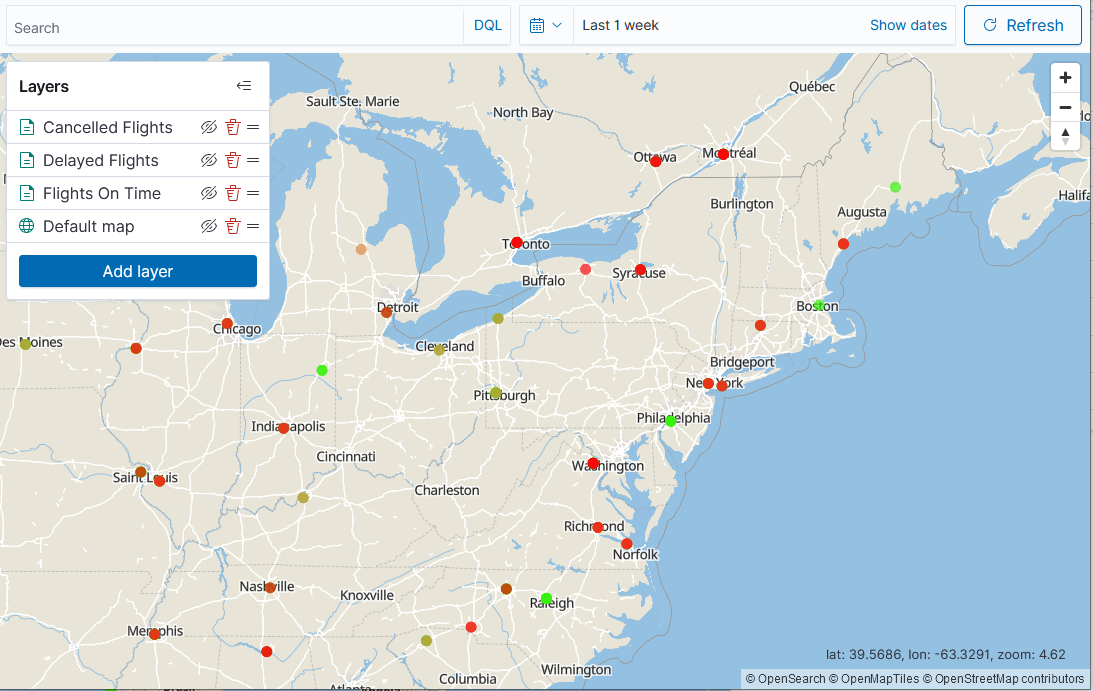The image size is (1093, 691).
Task: Grab the Flights On Time reorder handle
Action: click(x=253, y=193)
